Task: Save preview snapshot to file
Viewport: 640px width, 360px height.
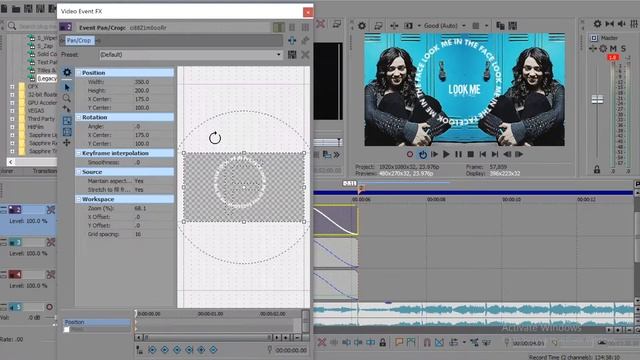Action: (x=513, y=26)
